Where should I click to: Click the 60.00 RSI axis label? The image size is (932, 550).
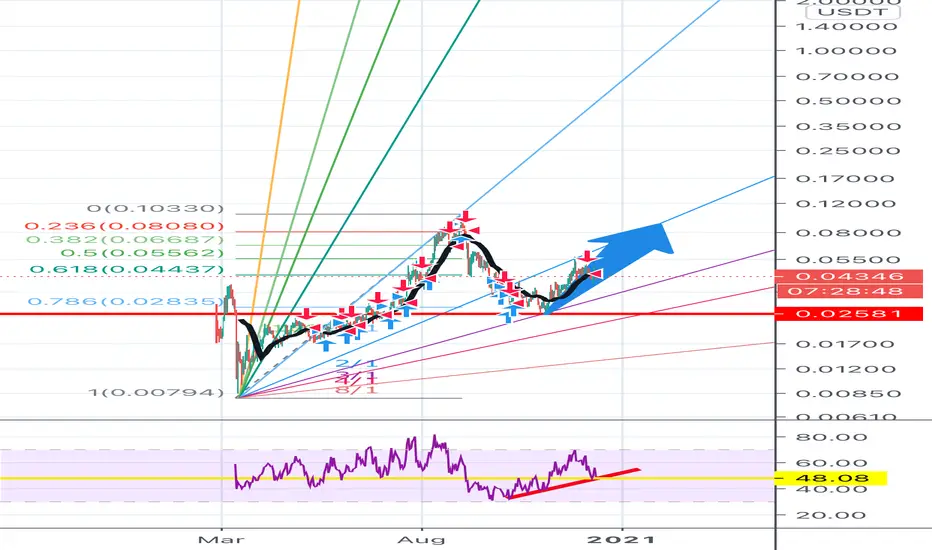click(x=832, y=463)
